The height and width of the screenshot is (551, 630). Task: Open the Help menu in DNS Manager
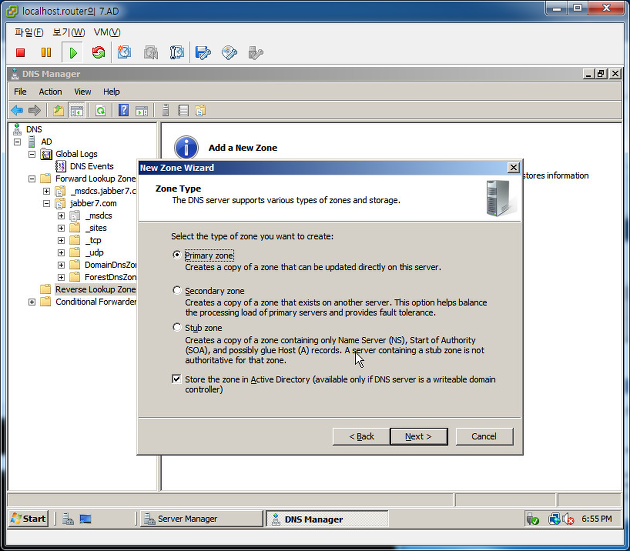111,92
